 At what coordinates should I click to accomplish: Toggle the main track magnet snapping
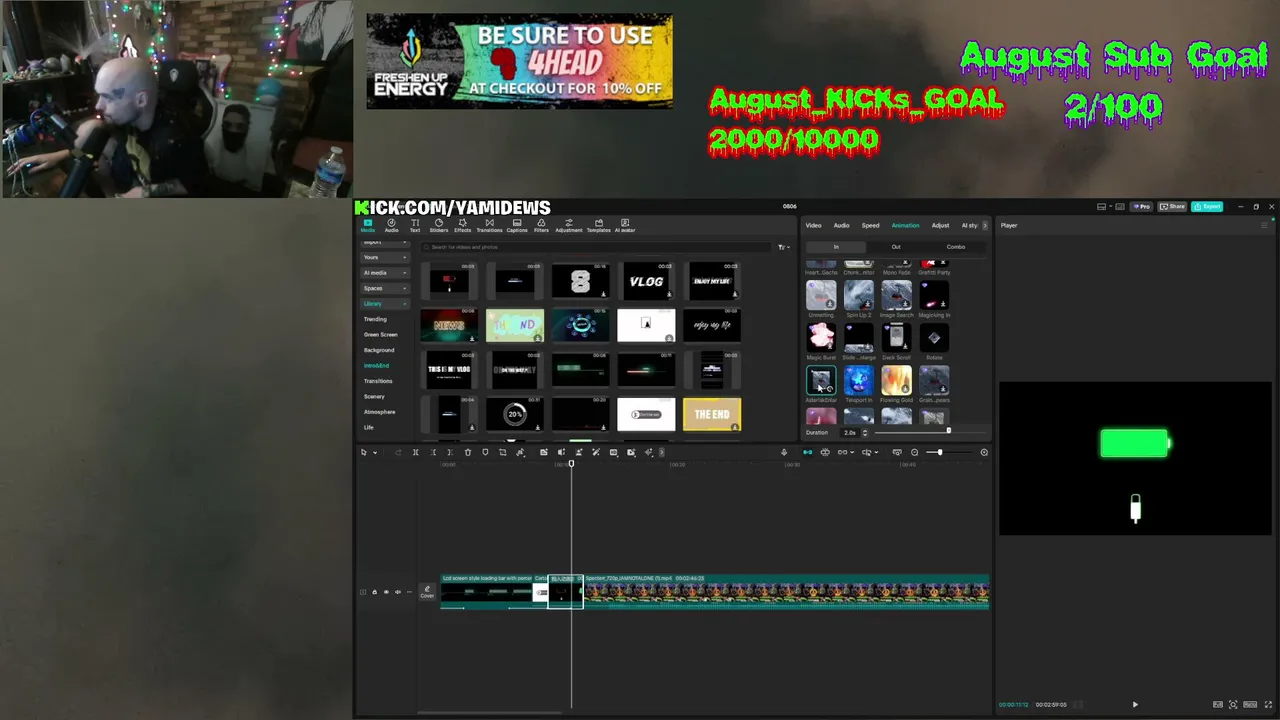coord(808,453)
